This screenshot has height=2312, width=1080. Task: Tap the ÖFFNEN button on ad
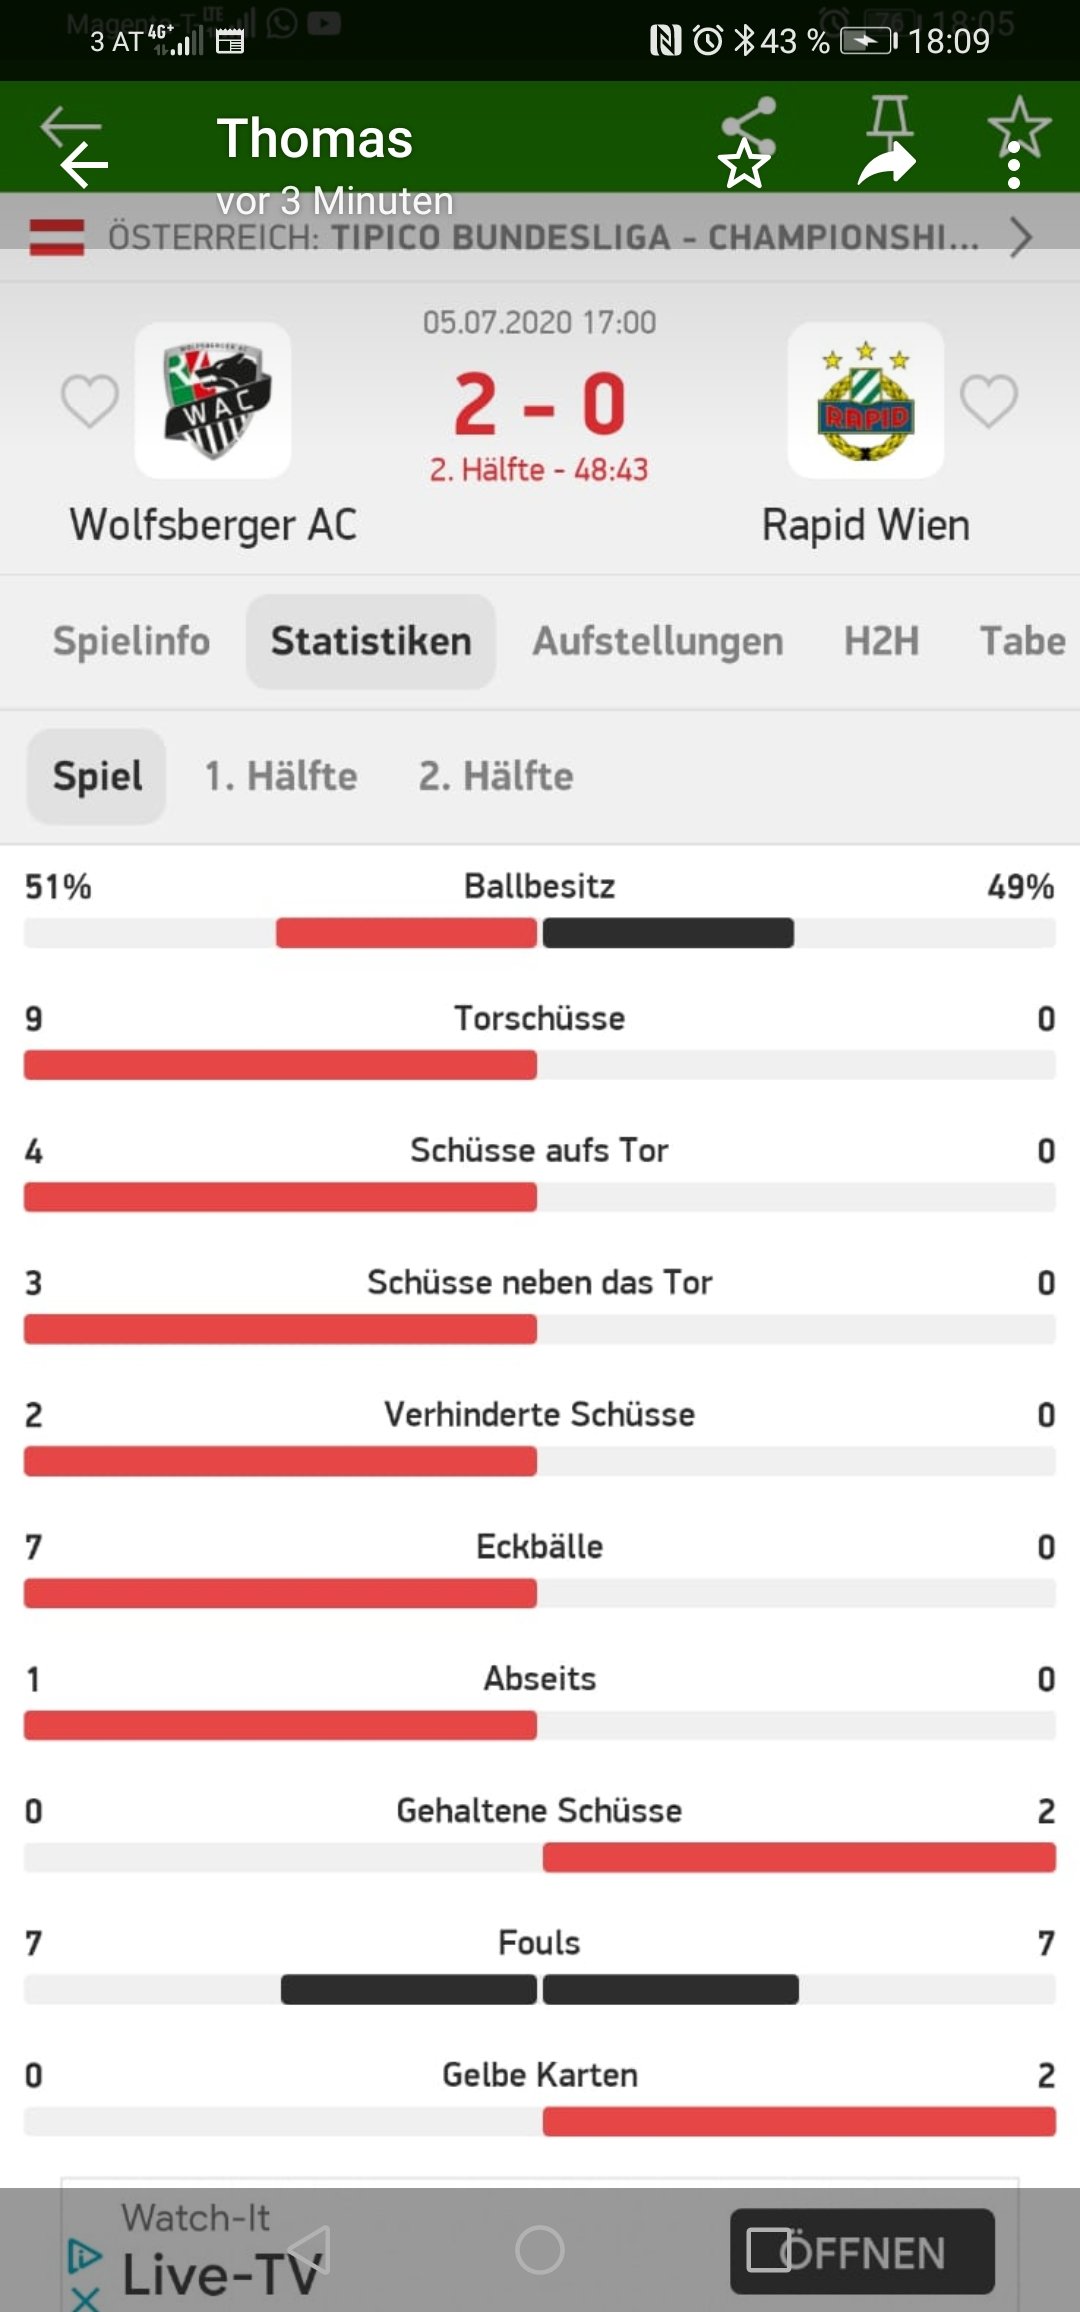862,2252
